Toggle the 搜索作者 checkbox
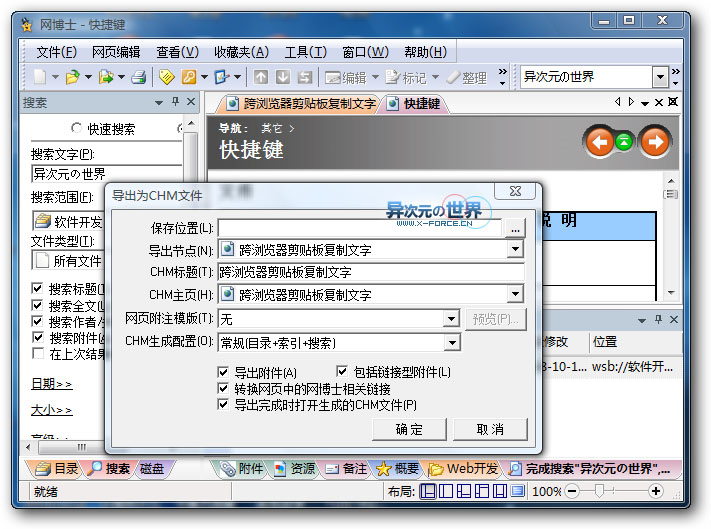Image resolution: width=711 pixels, height=529 pixels. [38, 321]
